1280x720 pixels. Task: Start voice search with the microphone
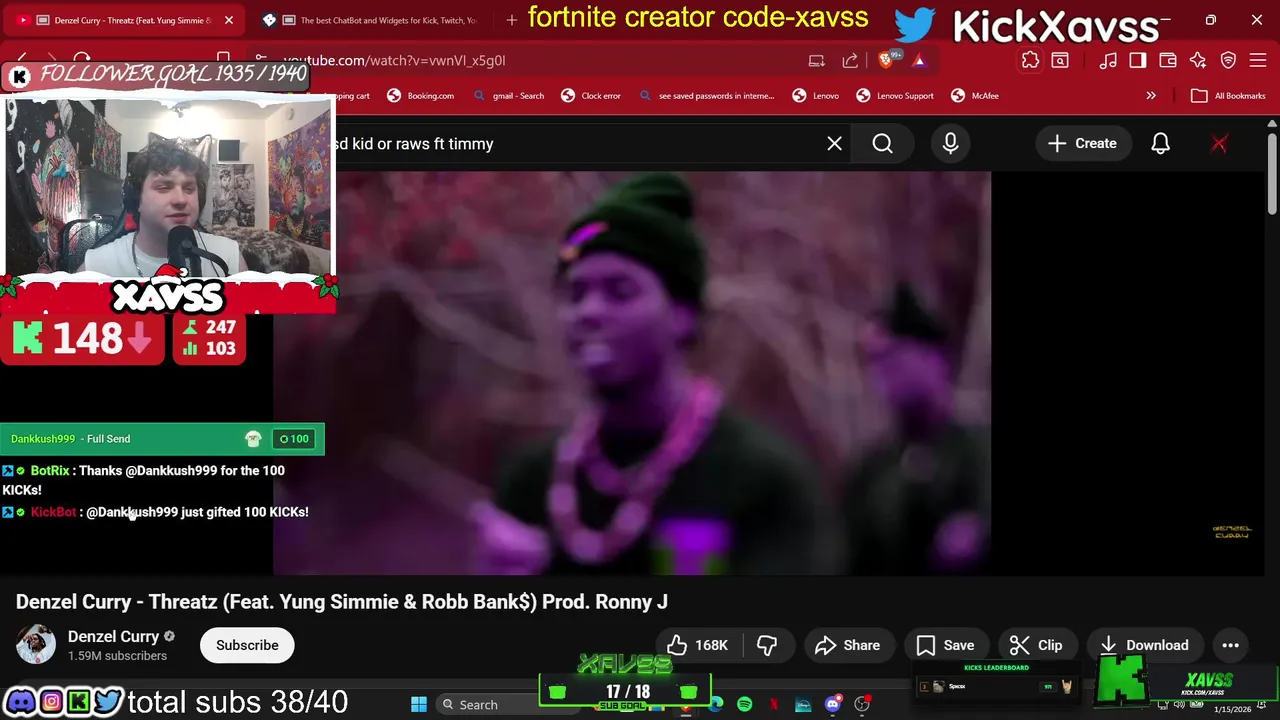point(950,144)
